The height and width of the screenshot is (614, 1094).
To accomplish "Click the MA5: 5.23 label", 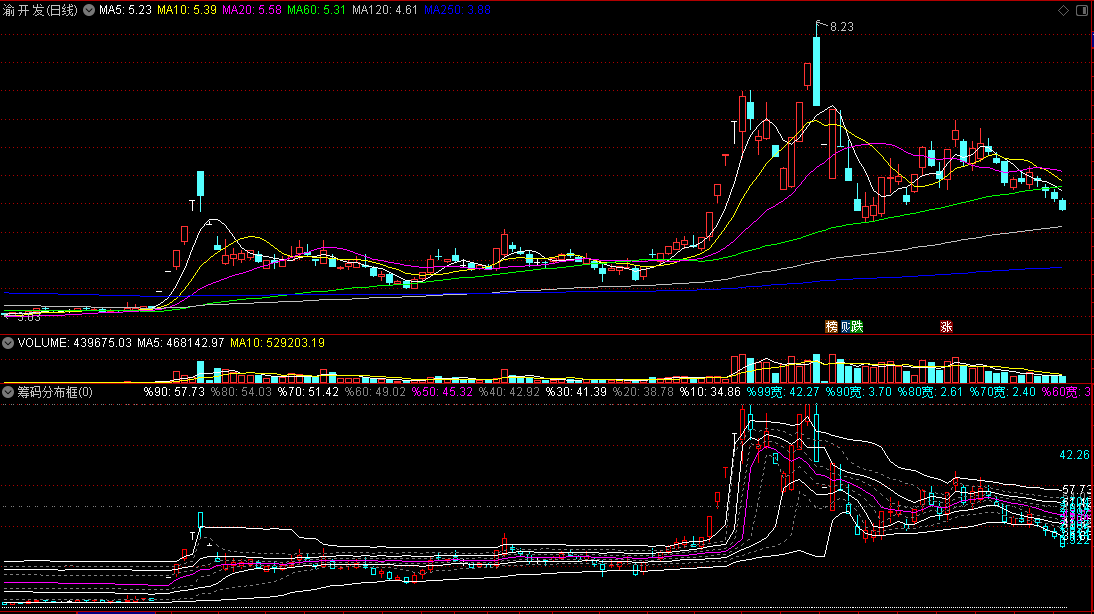I will (x=126, y=10).
